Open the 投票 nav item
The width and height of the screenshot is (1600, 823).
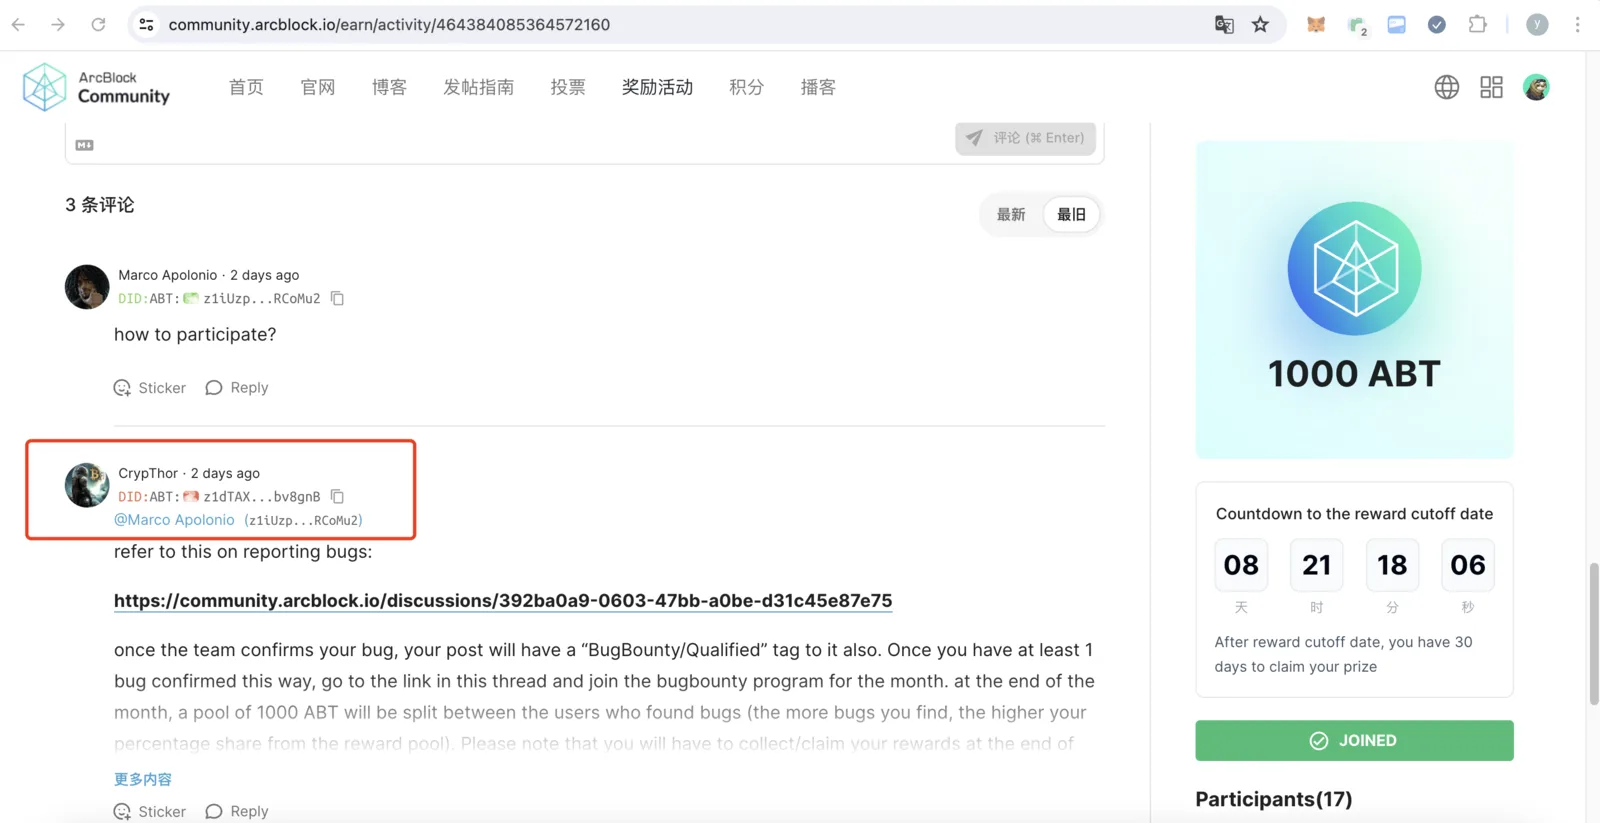click(568, 87)
